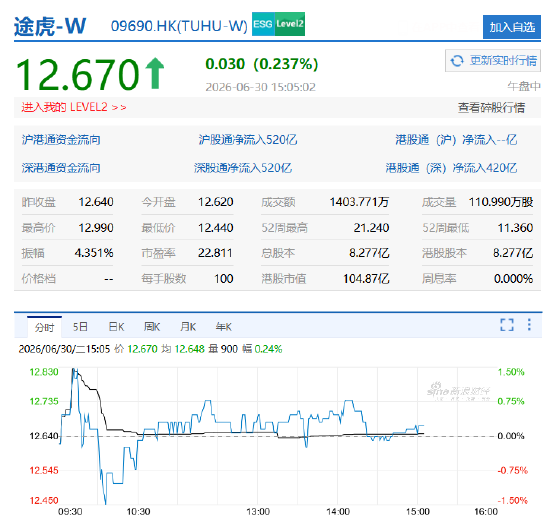Click chart y-axis label 12.450

click(x=44, y=500)
